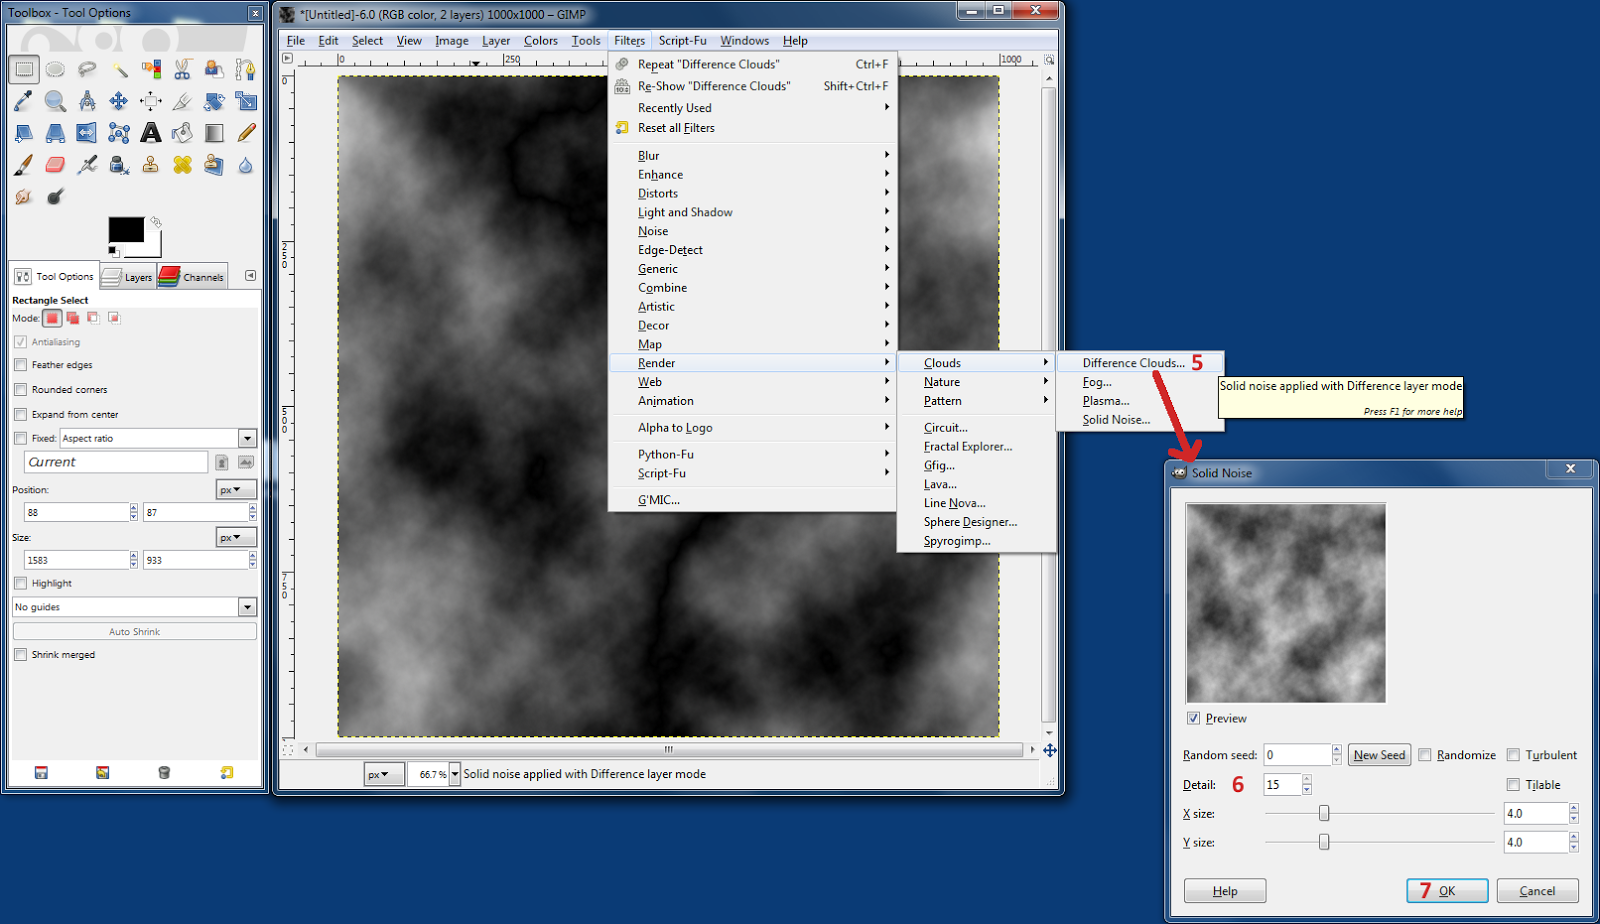The height and width of the screenshot is (924, 1600).
Task: Select the Fuzzy Select magic wand tool
Action: [x=121, y=69]
